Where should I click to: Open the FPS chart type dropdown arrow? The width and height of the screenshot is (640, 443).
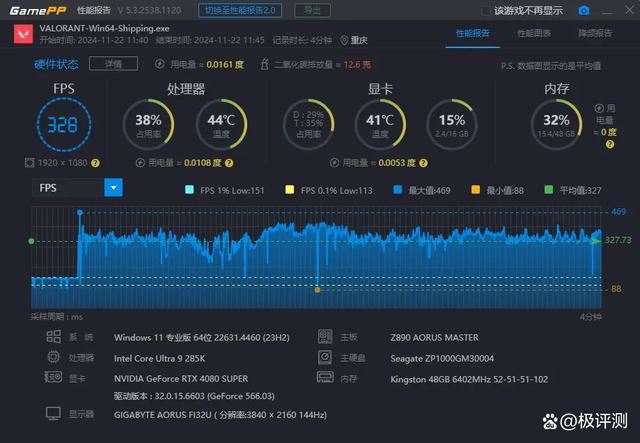(113, 188)
